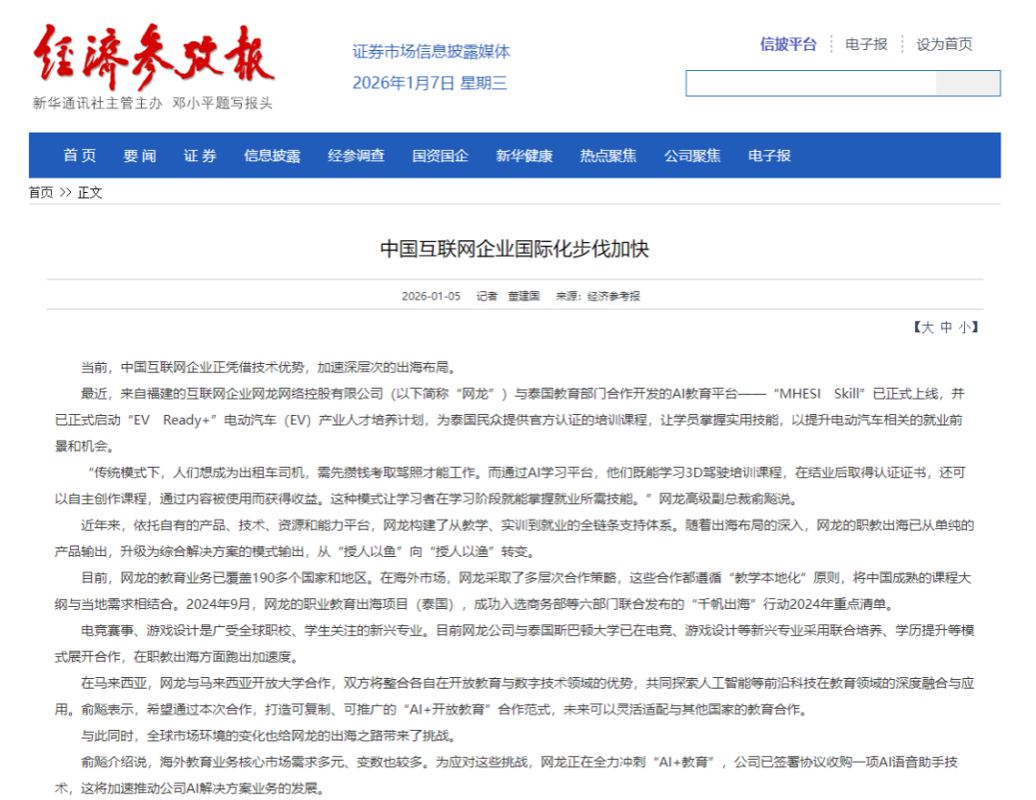Click the 设为首页 link
Image resolution: width=1036 pixels, height=800 pixels.
(x=944, y=44)
